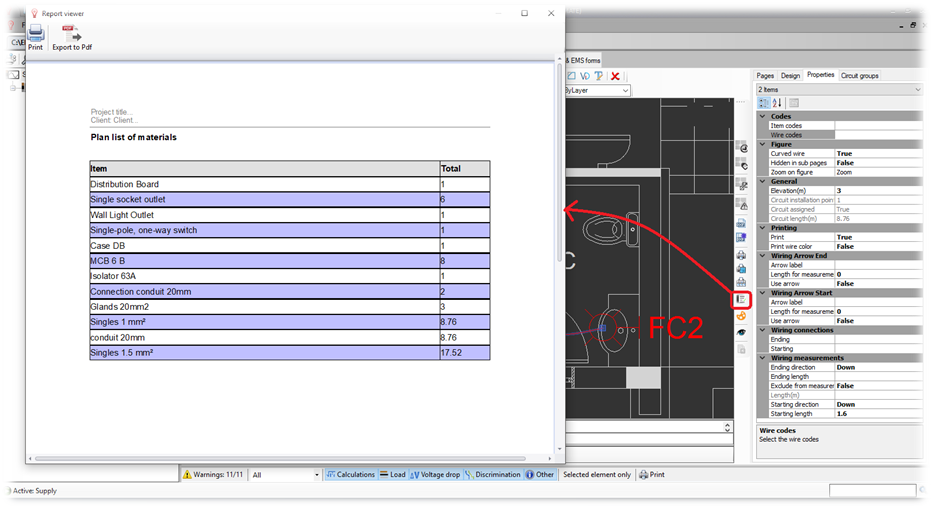933x508 pixels.
Task: Click the Active: Supply status text
Action: coord(35,491)
